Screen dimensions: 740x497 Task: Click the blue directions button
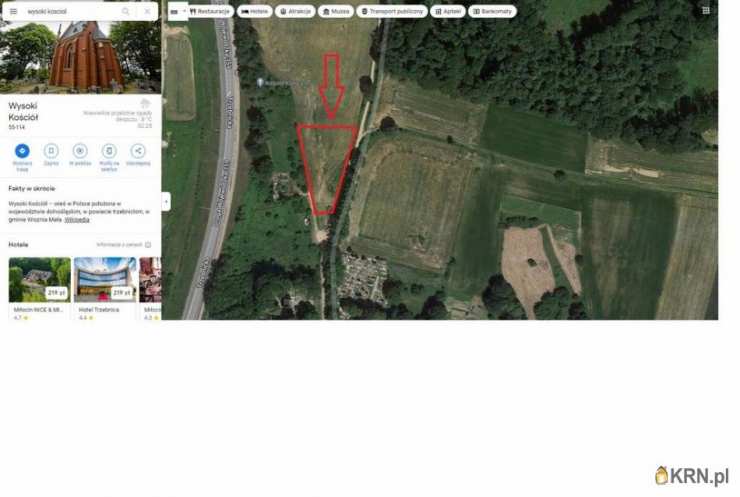pos(22,151)
